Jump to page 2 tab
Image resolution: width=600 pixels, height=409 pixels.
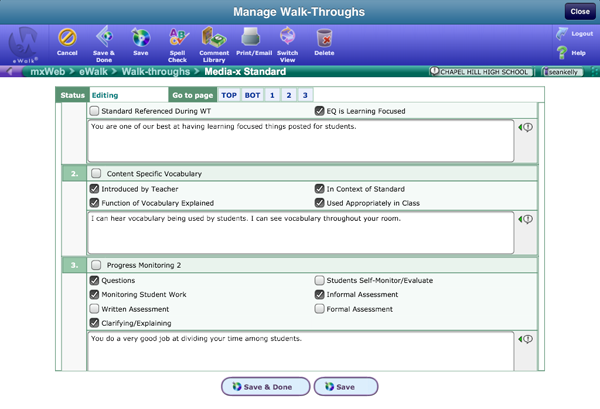(288, 95)
